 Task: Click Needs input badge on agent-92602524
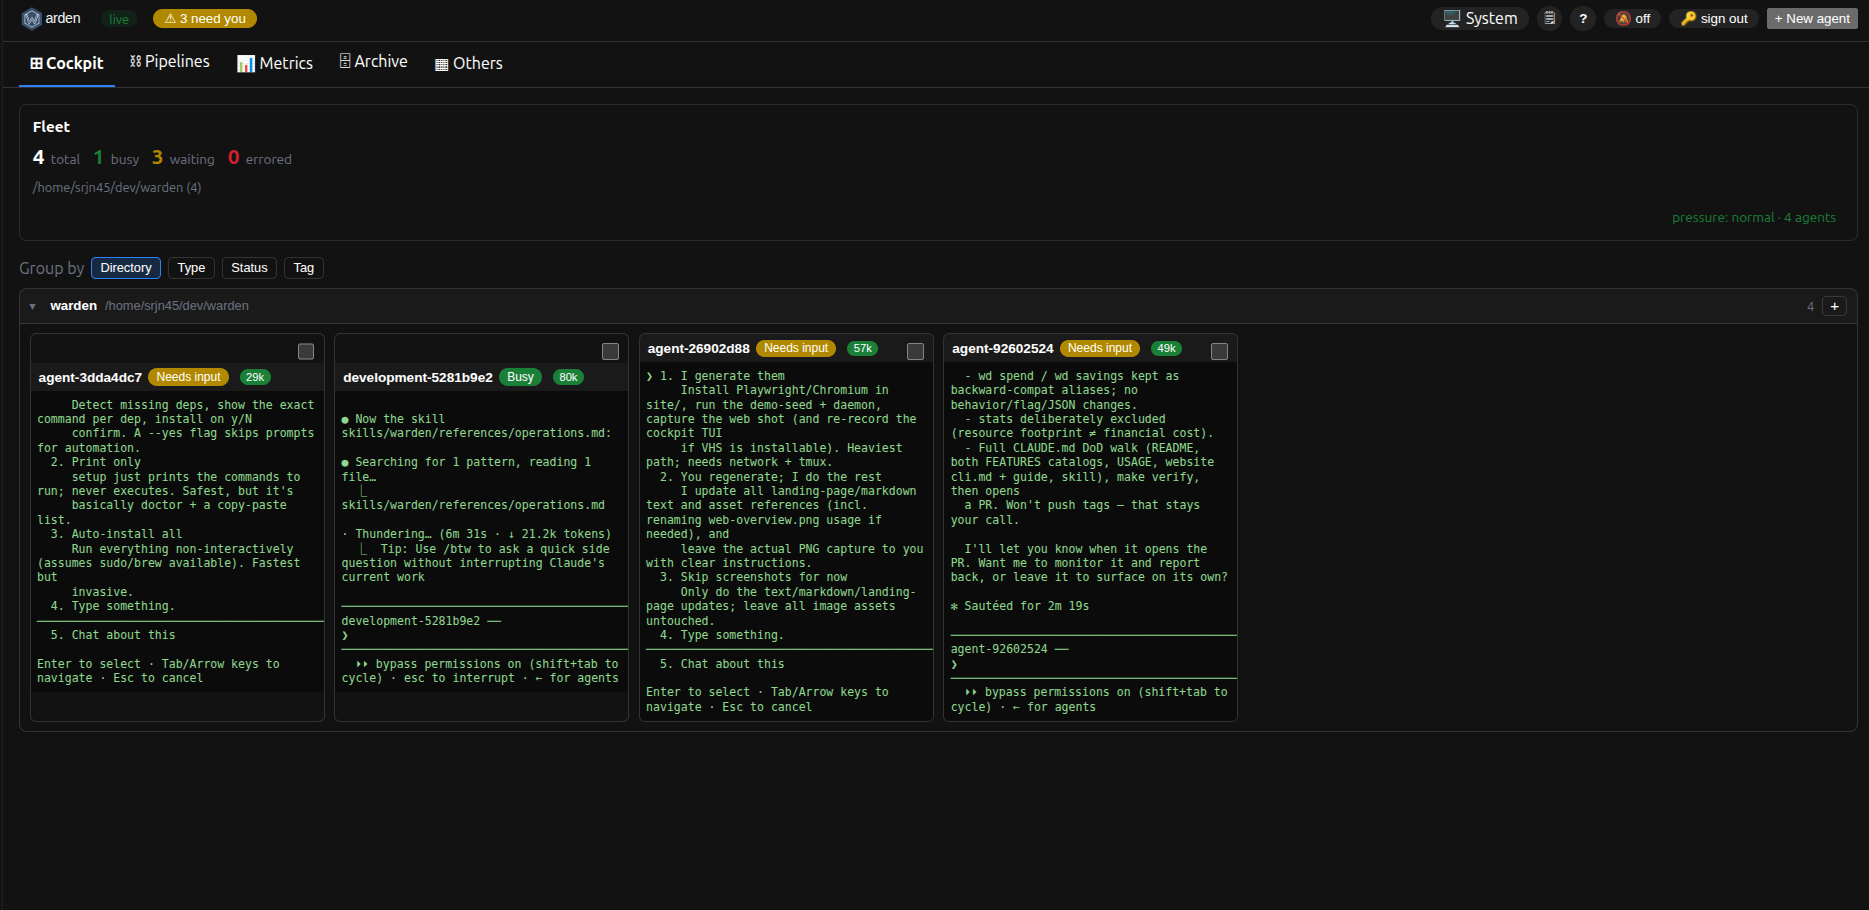(x=1100, y=348)
